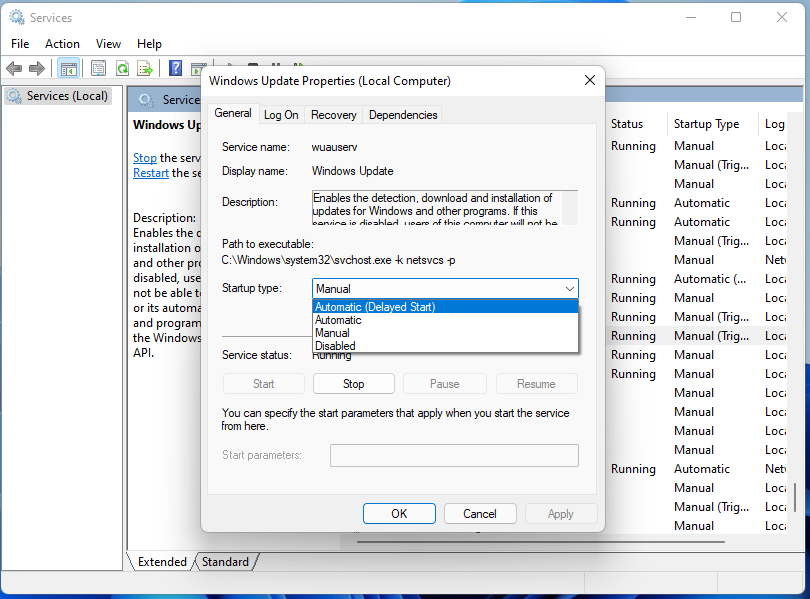Choose the Disabled startup option
The image size is (810, 599).
click(x=445, y=346)
